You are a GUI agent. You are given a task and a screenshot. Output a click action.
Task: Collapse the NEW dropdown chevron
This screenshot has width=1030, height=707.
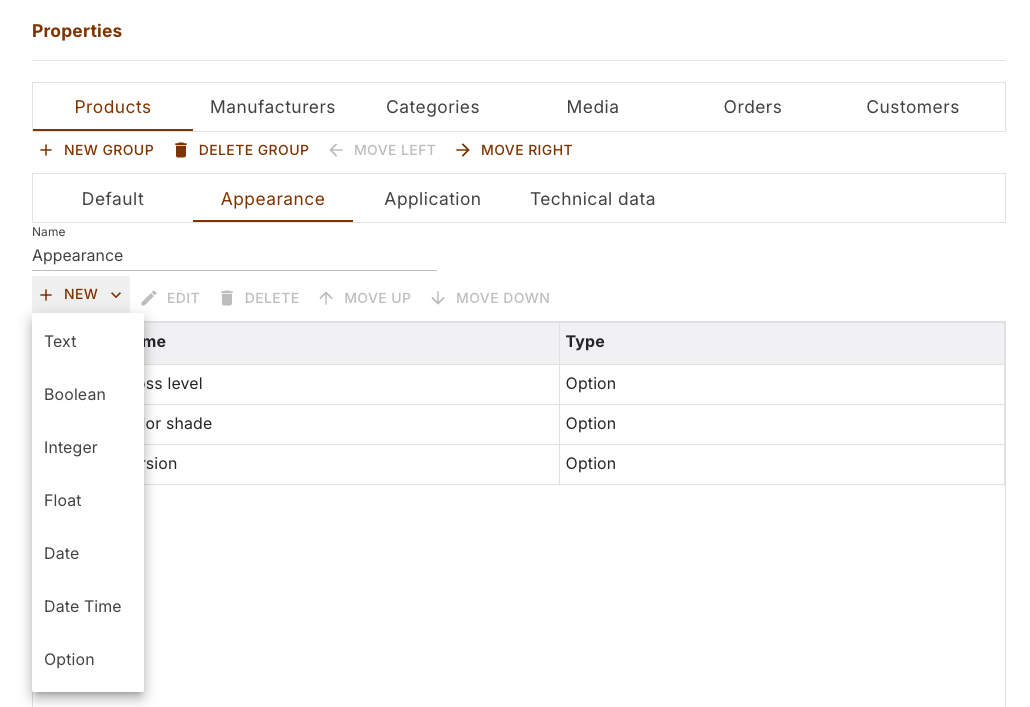pos(116,295)
